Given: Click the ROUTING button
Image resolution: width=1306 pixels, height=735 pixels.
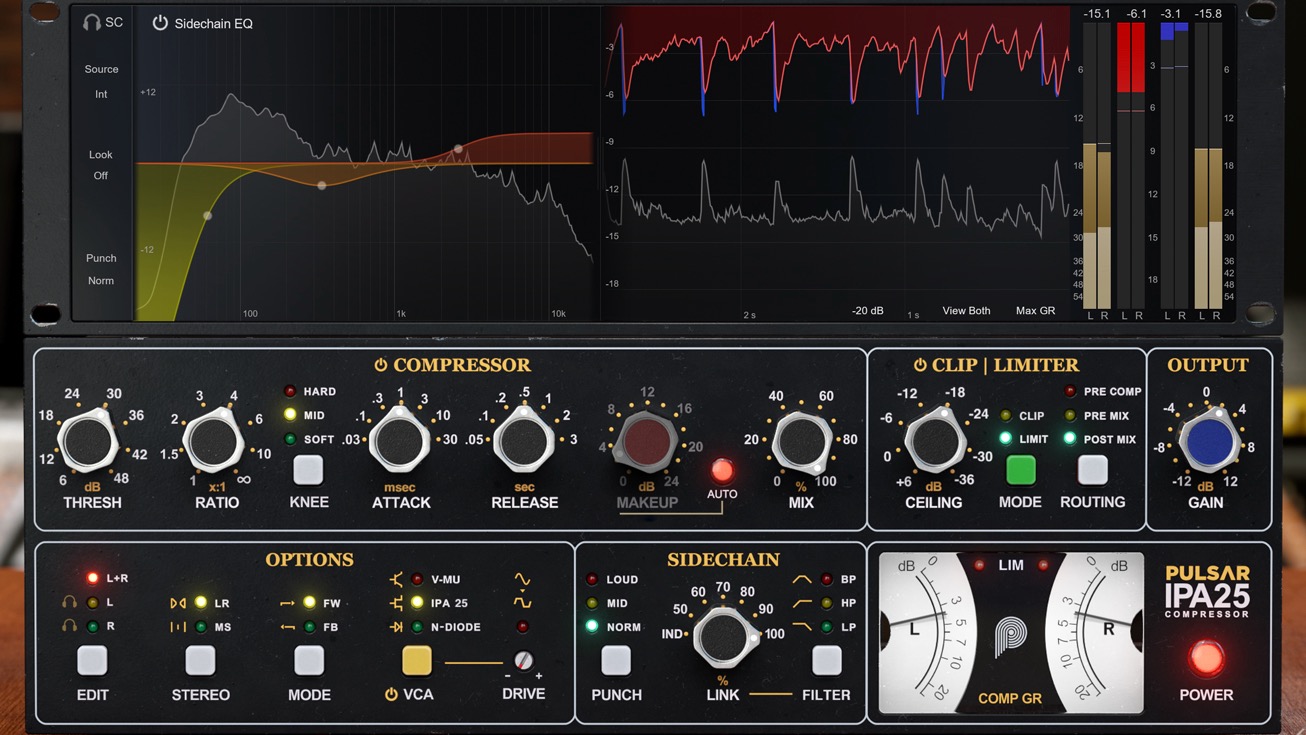Looking at the screenshot, I should 1092,469.
